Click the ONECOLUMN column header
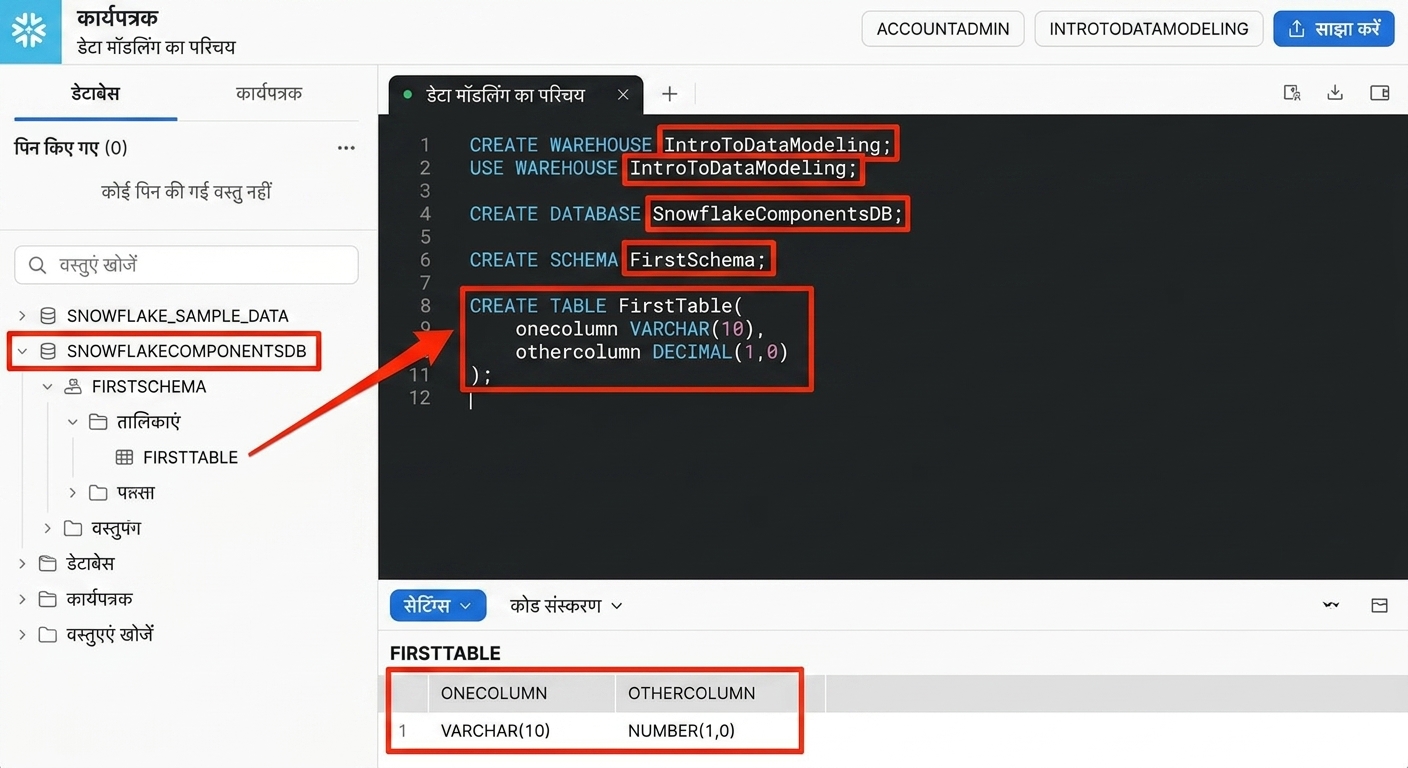This screenshot has width=1408, height=768. click(494, 693)
